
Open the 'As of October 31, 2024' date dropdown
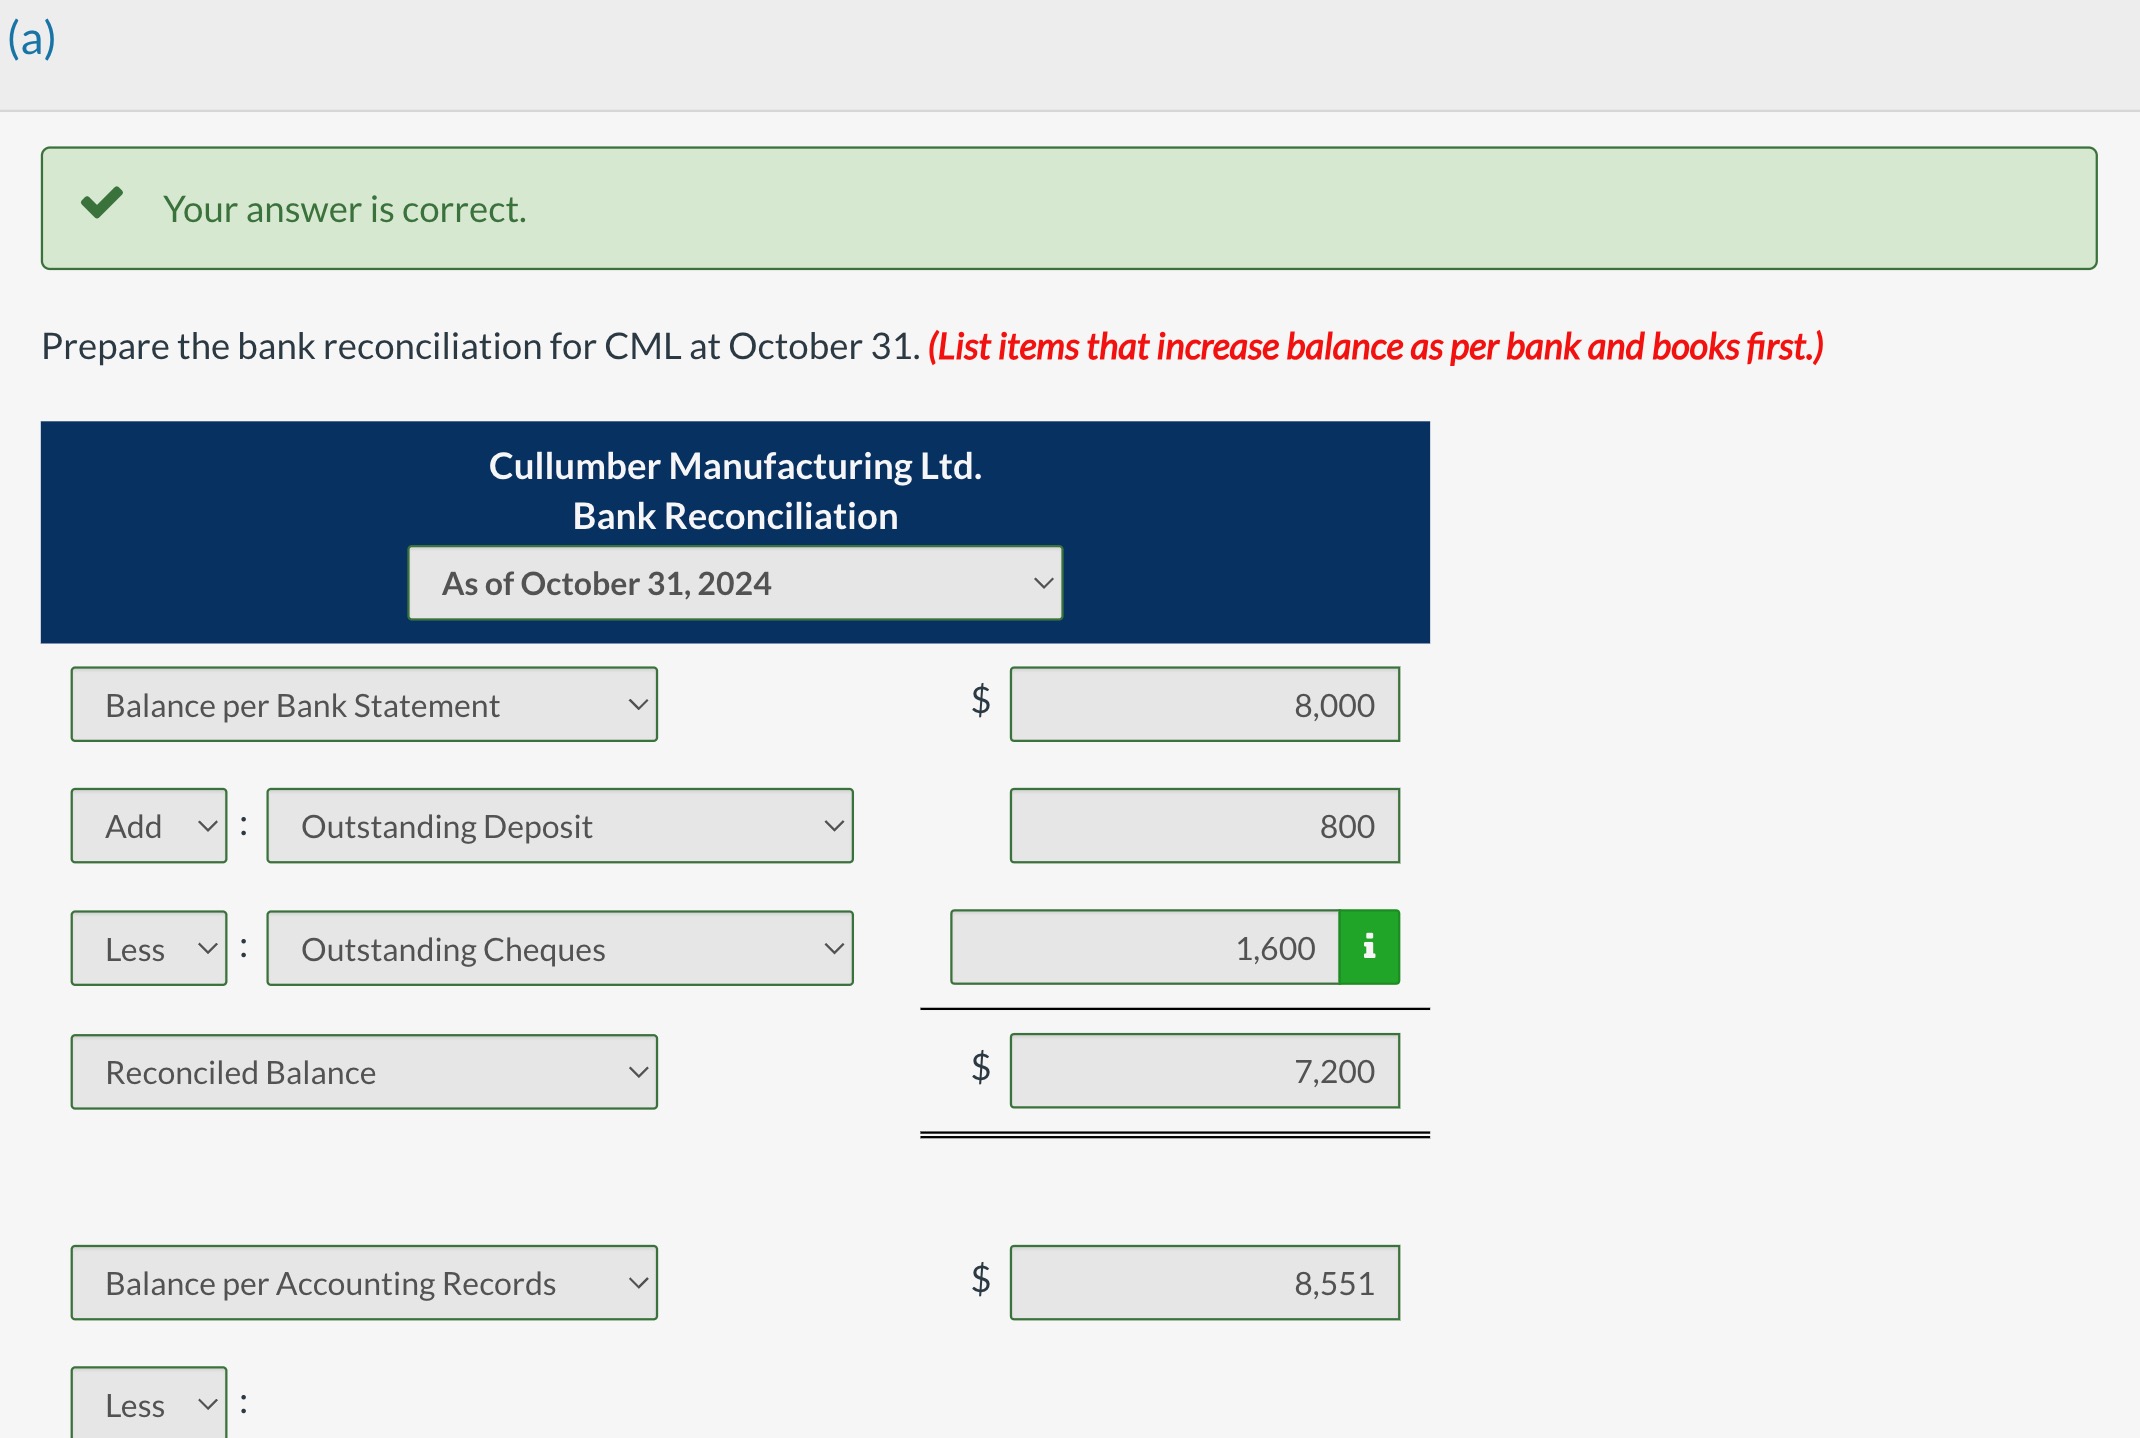[x=733, y=583]
